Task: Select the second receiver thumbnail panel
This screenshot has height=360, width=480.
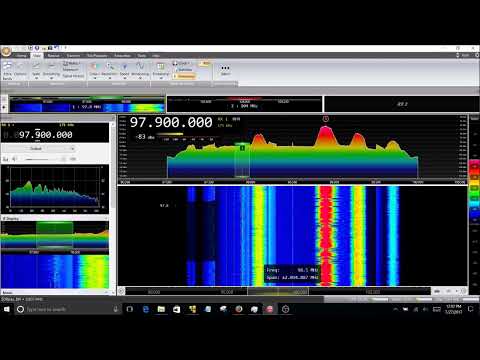Action: (244, 104)
